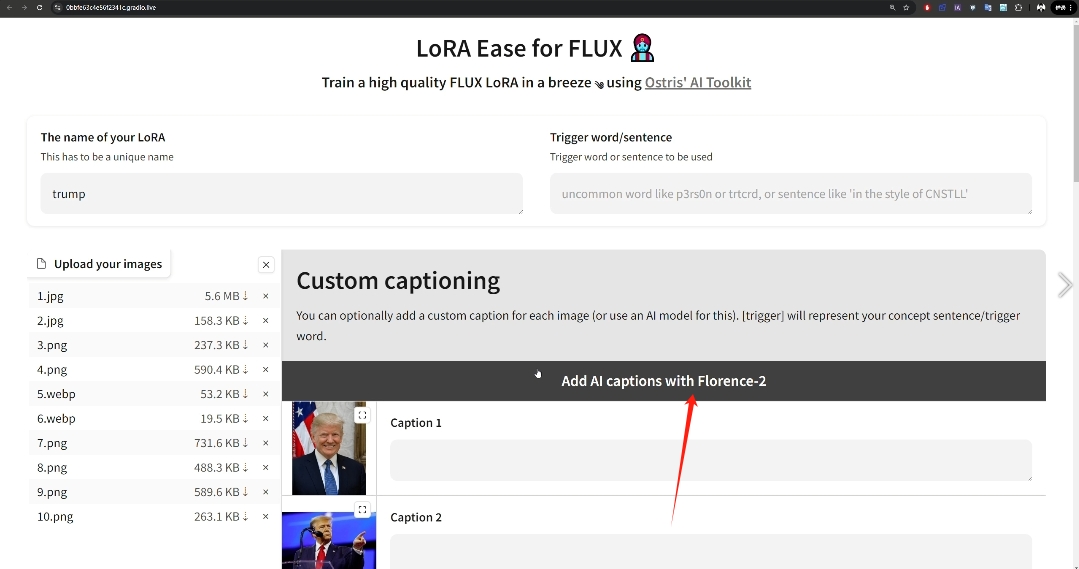
Task: Download the 3.png file via arrow icon
Action: point(245,345)
